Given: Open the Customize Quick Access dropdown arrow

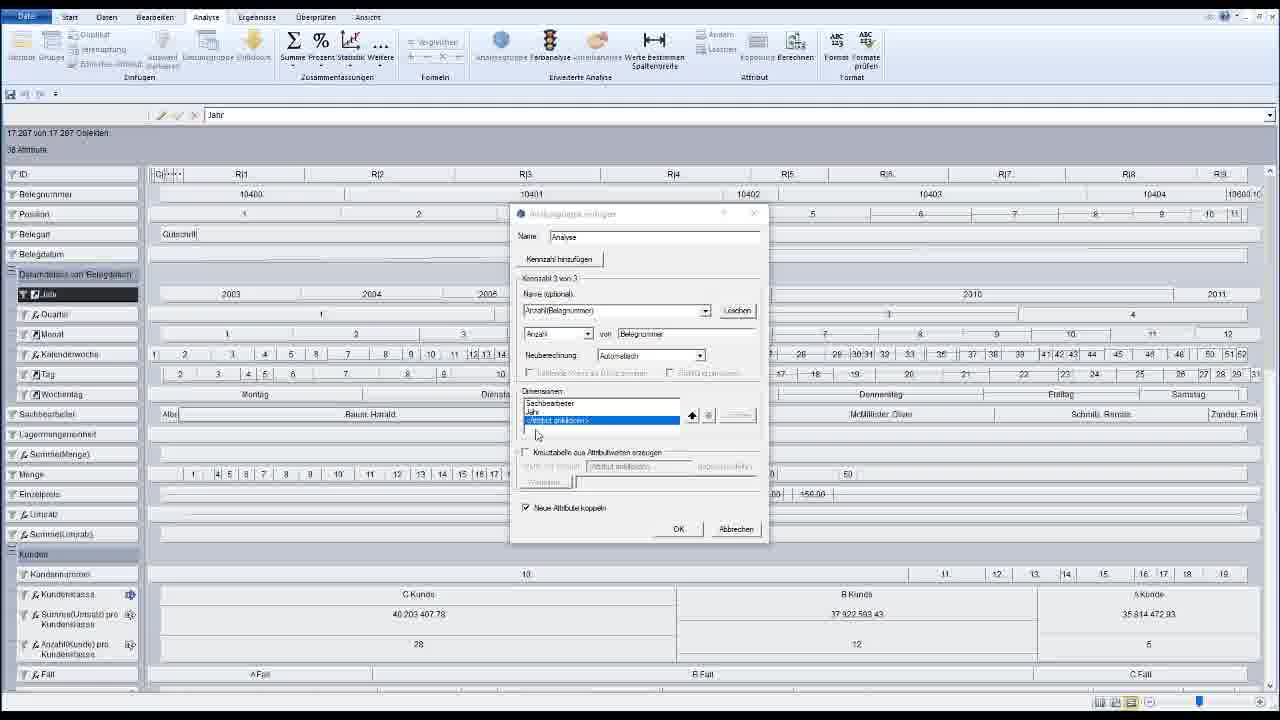Looking at the screenshot, I should (x=55, y=94).
